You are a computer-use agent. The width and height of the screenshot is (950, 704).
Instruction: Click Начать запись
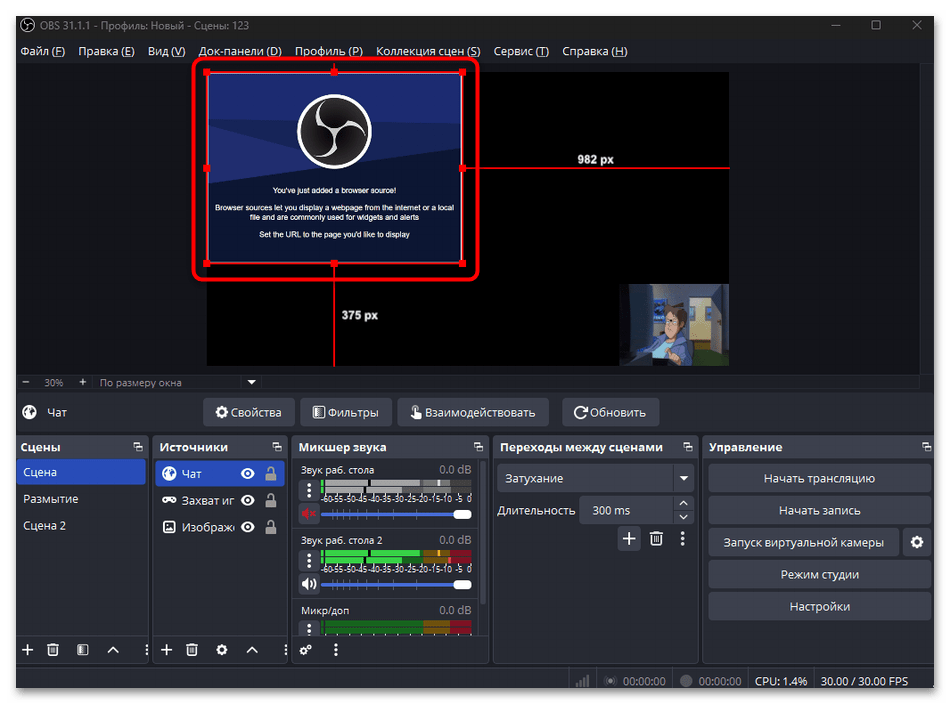819,511
